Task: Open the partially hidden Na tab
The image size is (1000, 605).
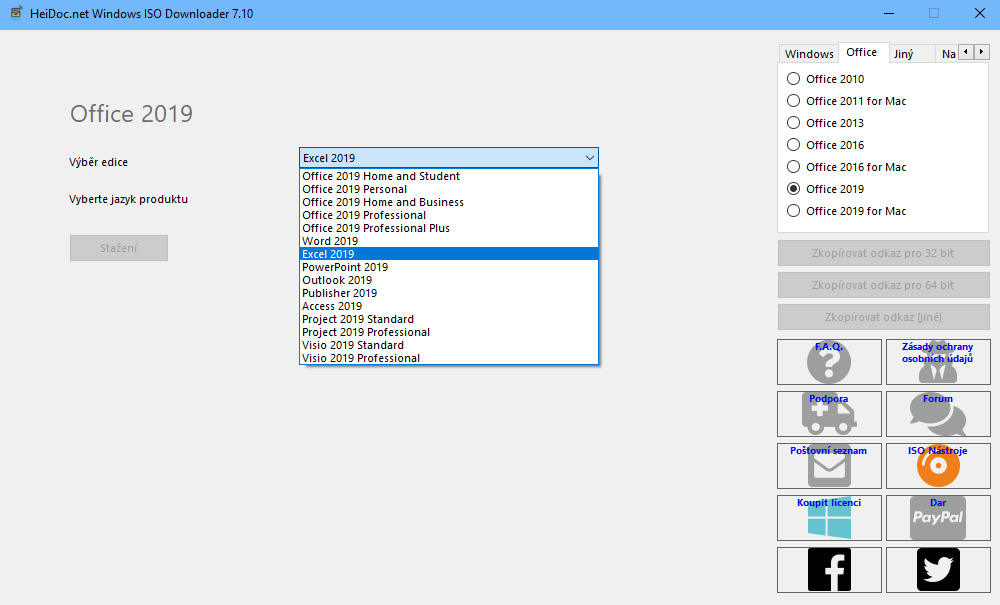Action: [x=948, y=54]
